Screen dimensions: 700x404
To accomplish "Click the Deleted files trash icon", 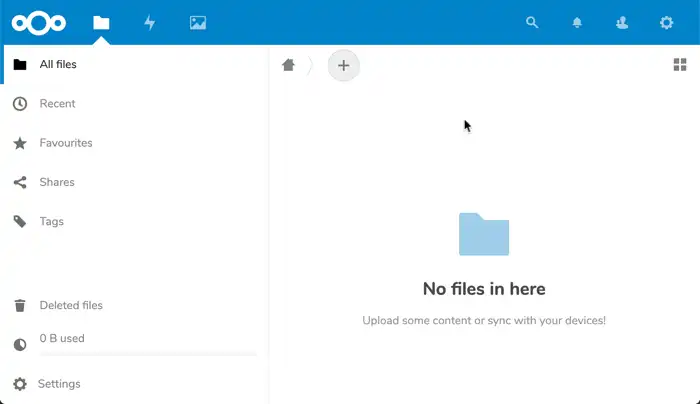I will (20, 305).
